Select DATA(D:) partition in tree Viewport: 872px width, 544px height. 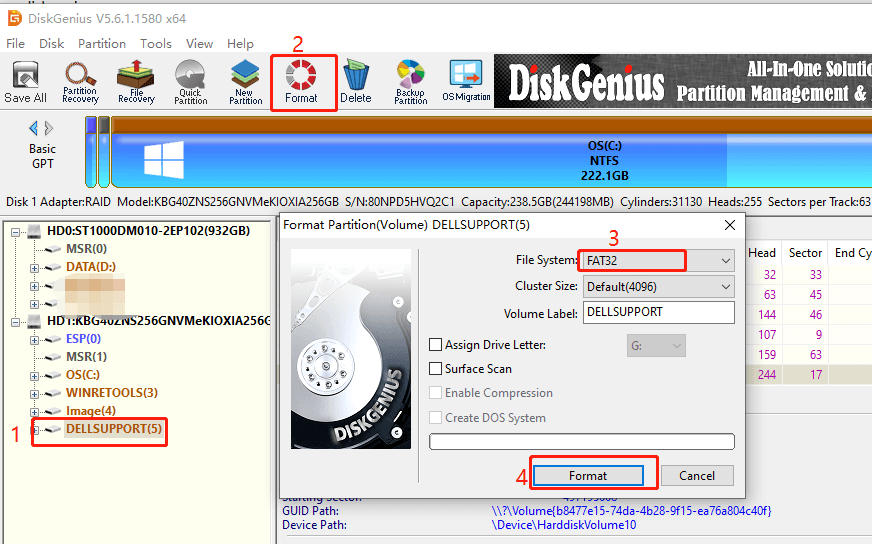click(91, 266)
